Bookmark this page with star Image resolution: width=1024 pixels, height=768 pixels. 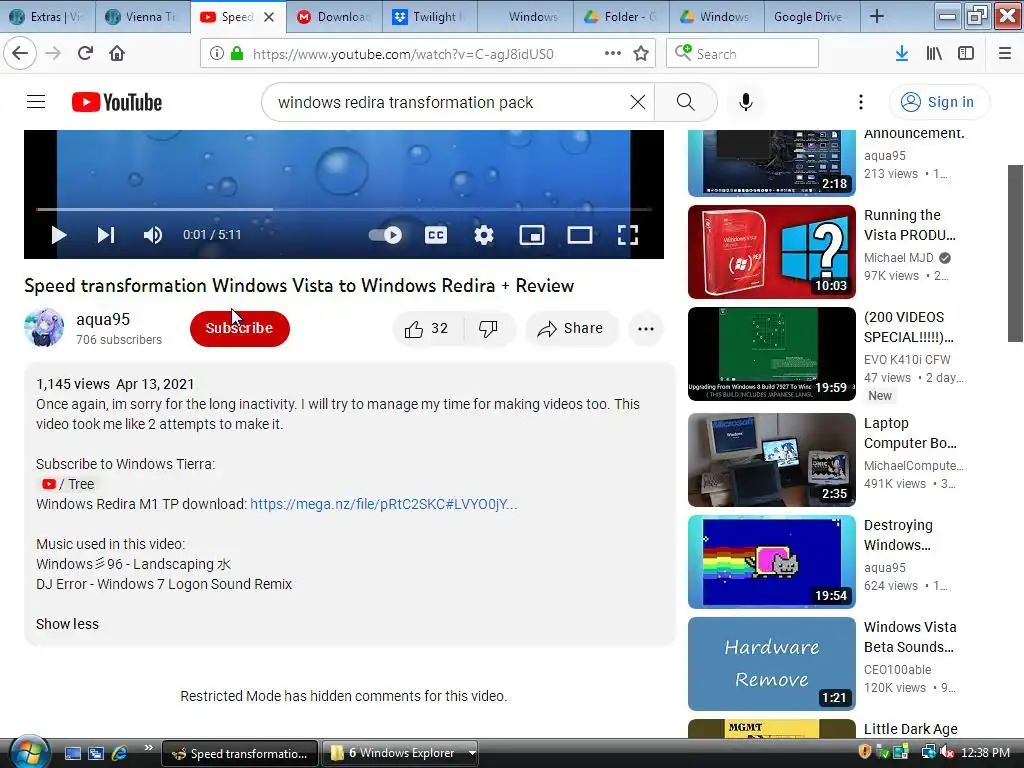coord(641,54)
